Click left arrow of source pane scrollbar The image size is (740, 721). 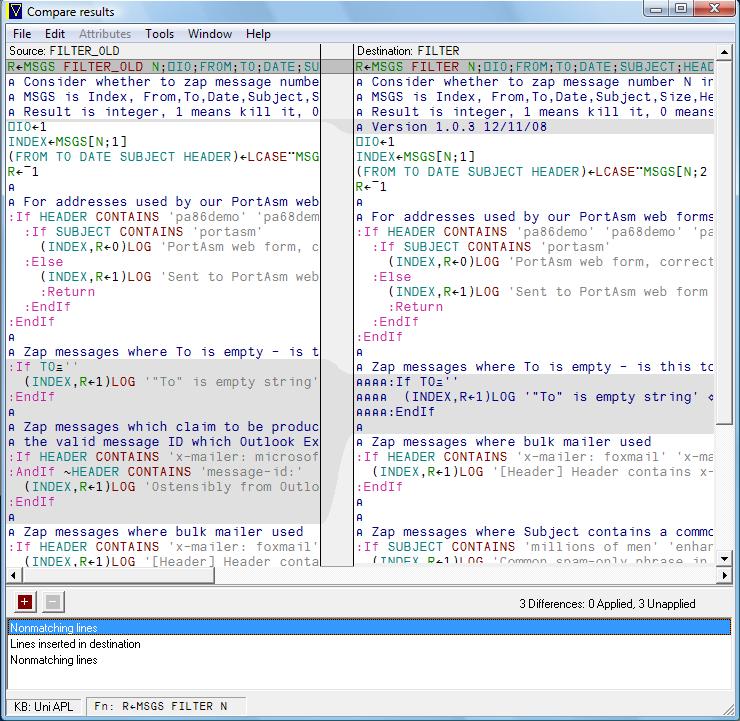(x=14, y=575)
